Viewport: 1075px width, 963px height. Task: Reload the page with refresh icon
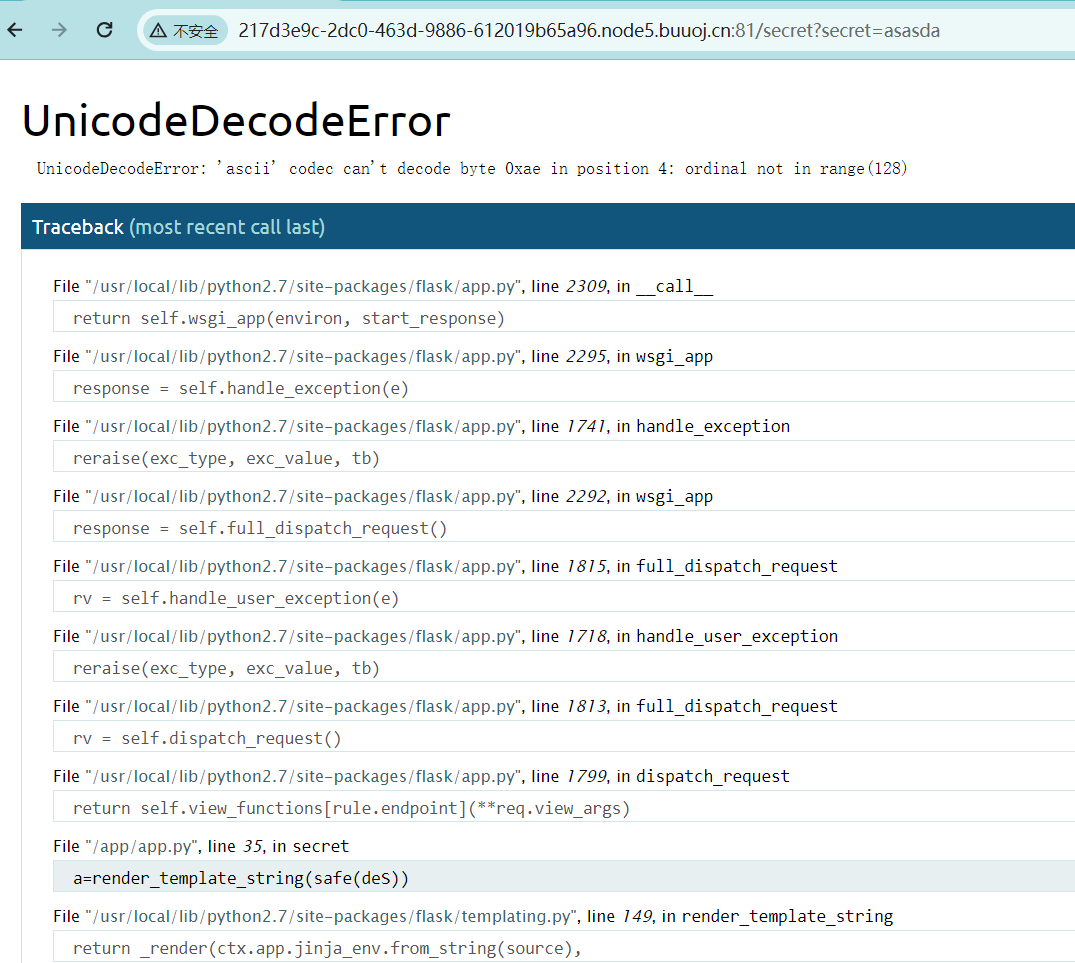104,30
